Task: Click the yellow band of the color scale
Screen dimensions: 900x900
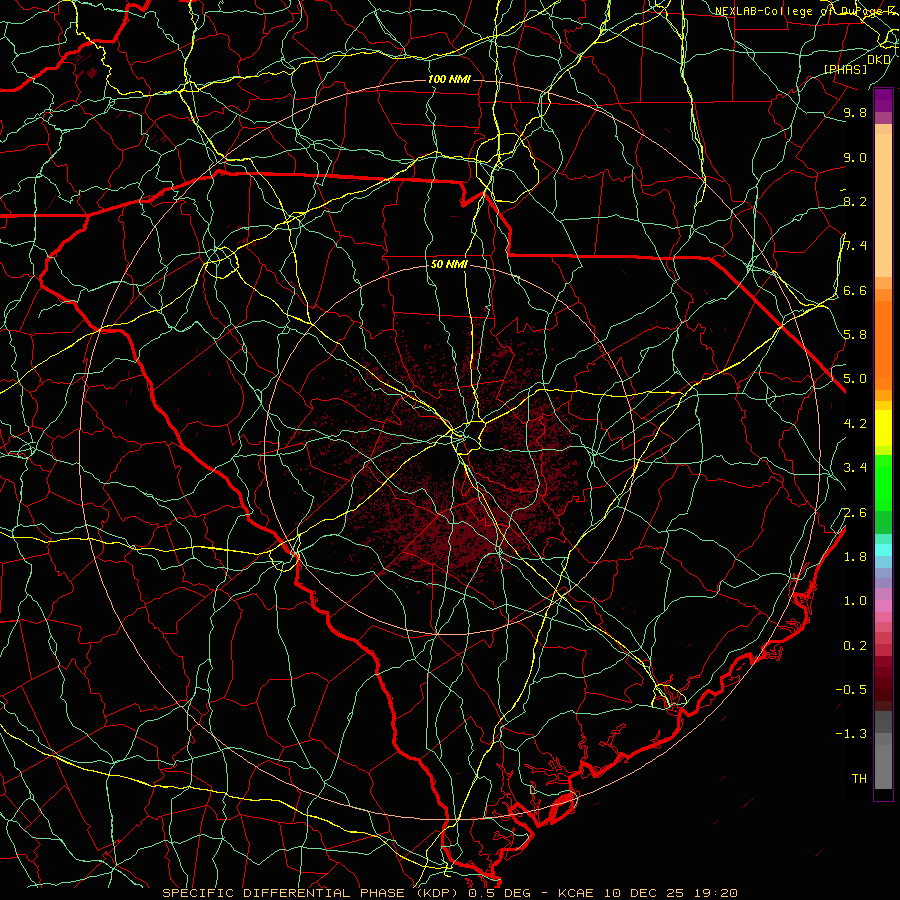Action: [883, 428]
